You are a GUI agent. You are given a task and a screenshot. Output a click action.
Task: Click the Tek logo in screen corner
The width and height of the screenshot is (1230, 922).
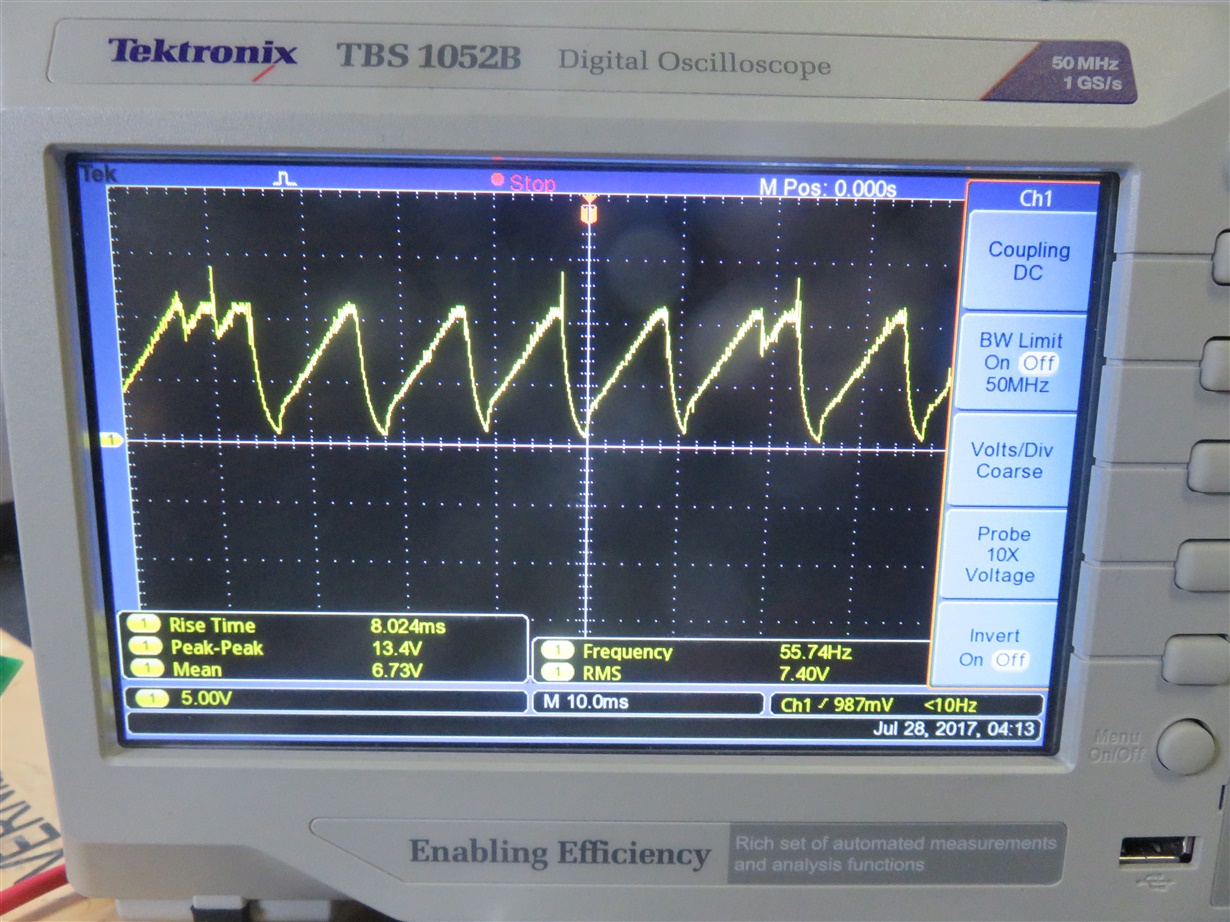pos(98,174)
